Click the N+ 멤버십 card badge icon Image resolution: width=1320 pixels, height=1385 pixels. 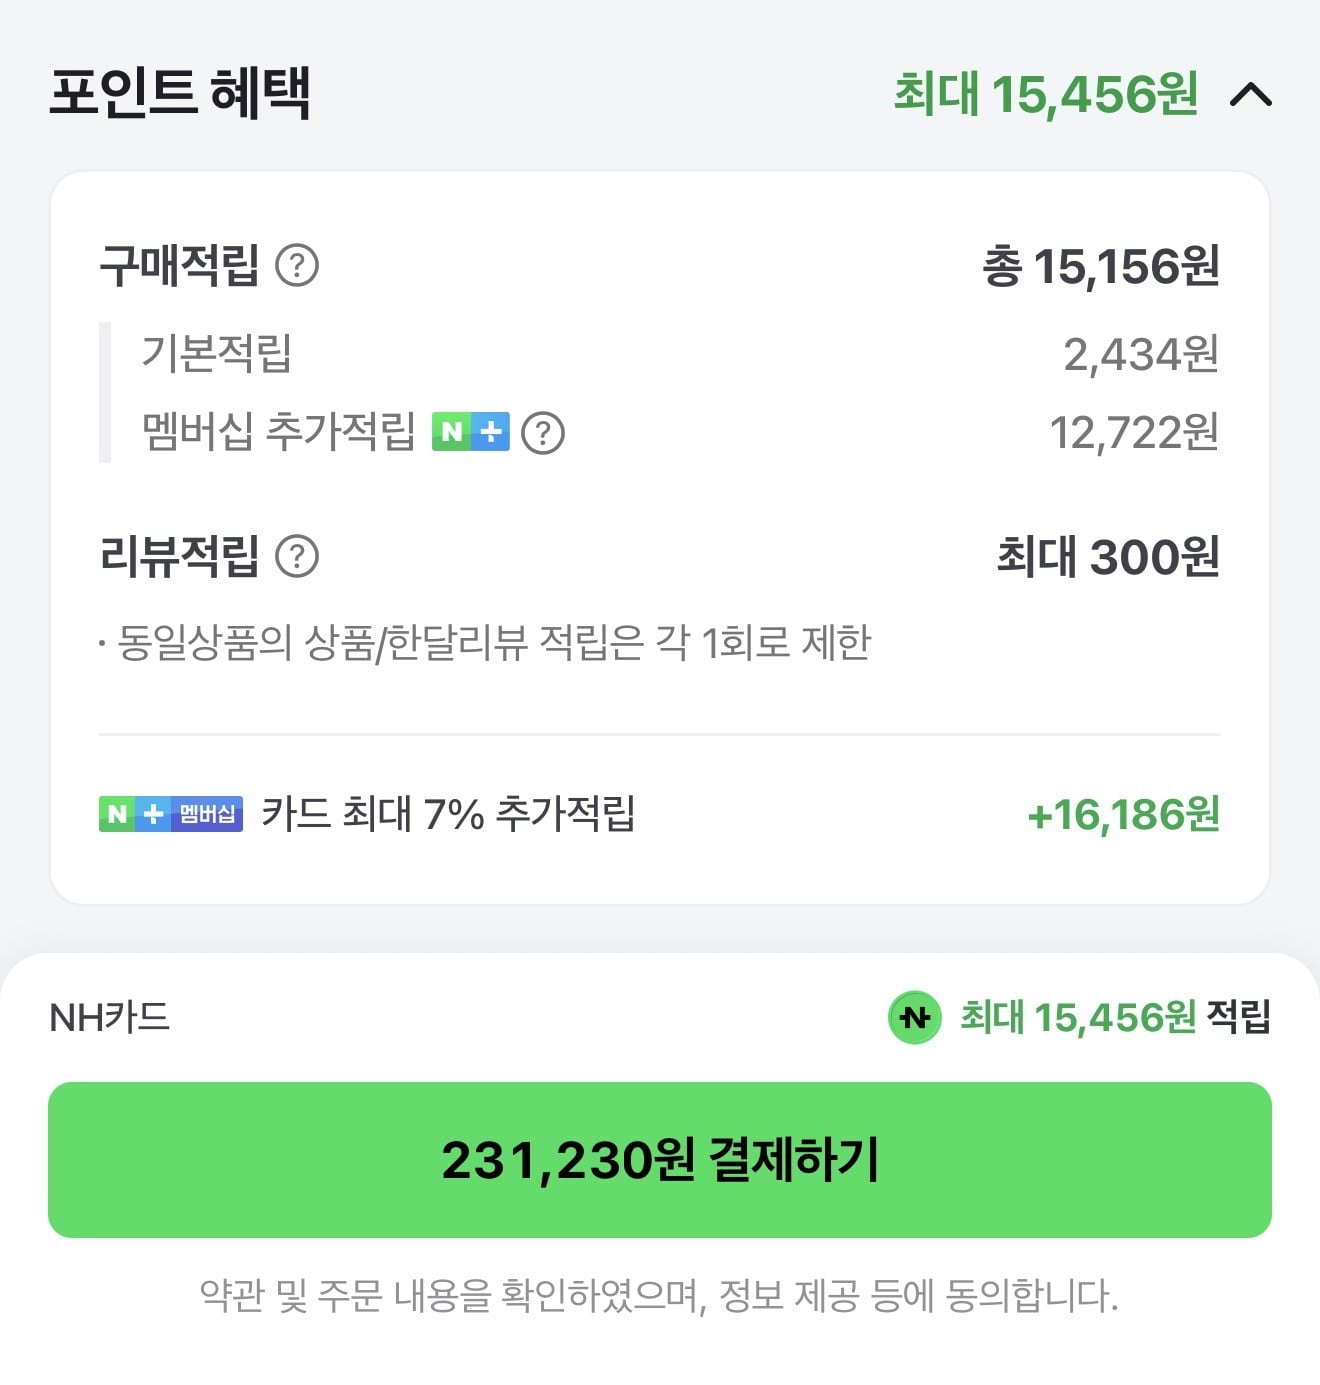pos(171,815)
